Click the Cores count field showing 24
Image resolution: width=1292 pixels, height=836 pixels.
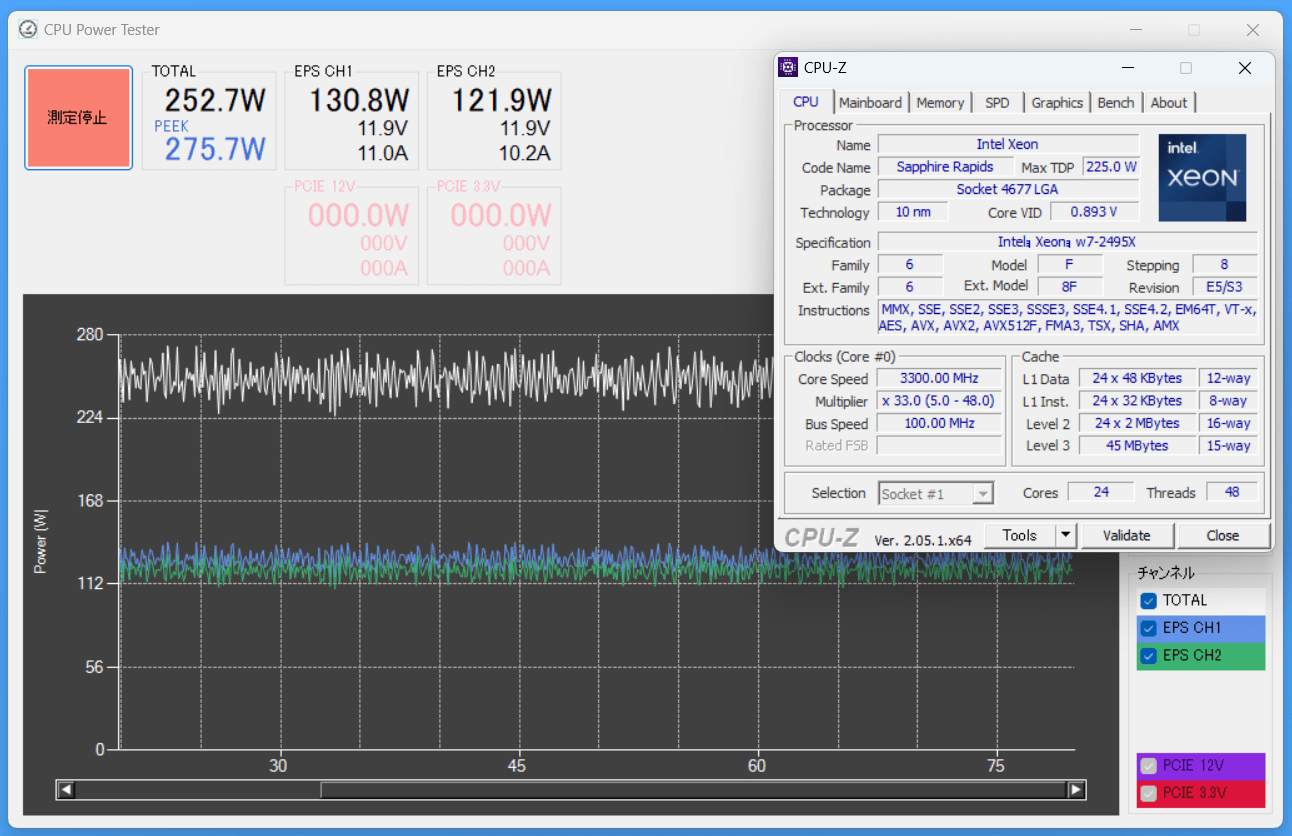point(1101,492)
